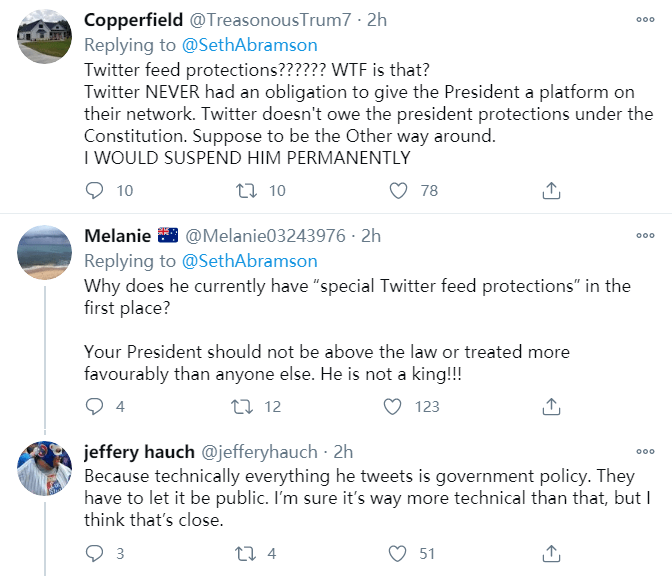Reply to Copperfield's tweet
The width and height of the screenshot is (672, 578).
point(95,190)
